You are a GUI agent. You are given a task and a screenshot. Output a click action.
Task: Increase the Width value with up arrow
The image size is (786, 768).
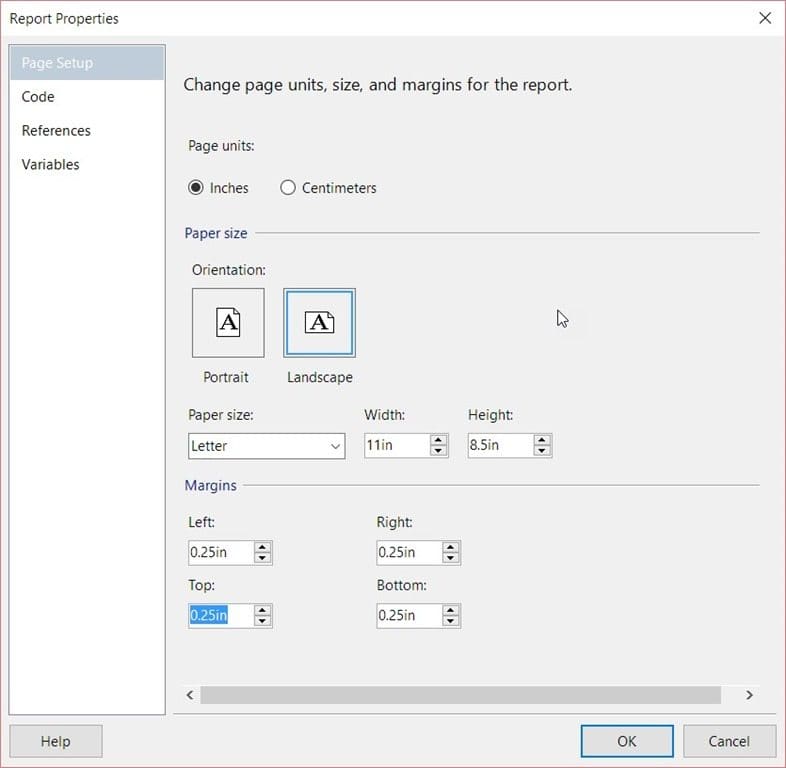(438, 440)
